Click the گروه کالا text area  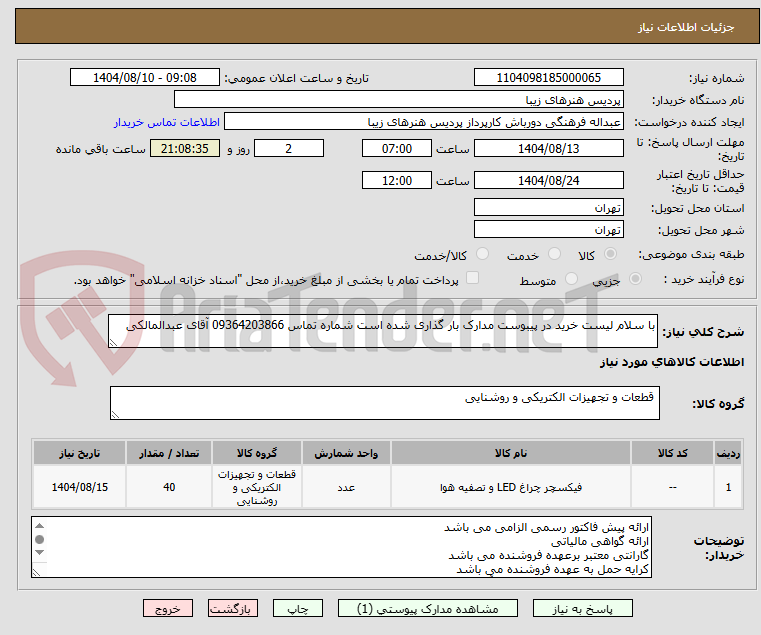pyautogui.click(x=384, y=403)
